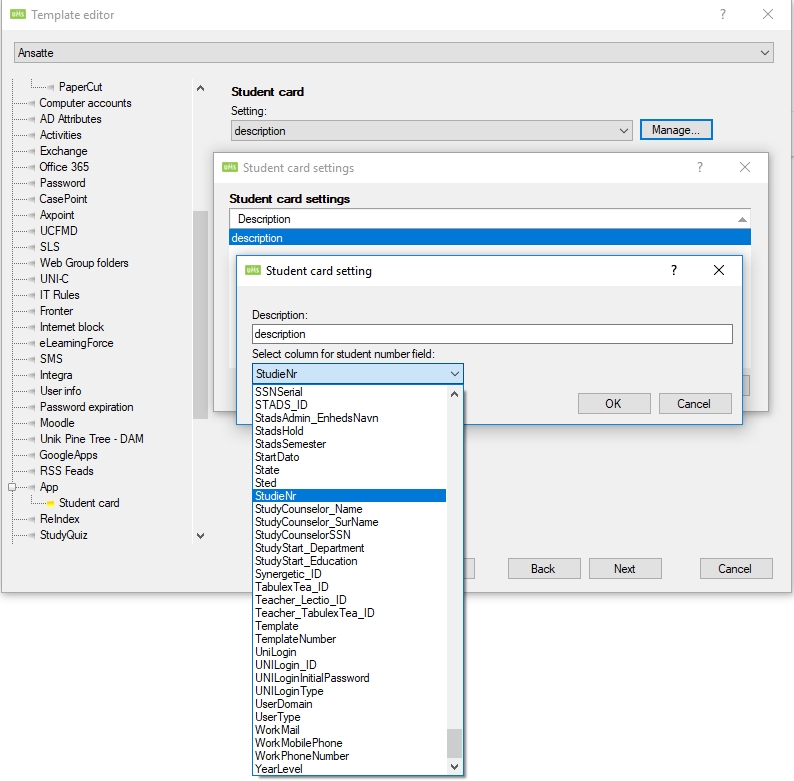Click Cancel in Student card setting dialog
The width and height of the screenshot is (794, 781).
[x=694, y=404]
